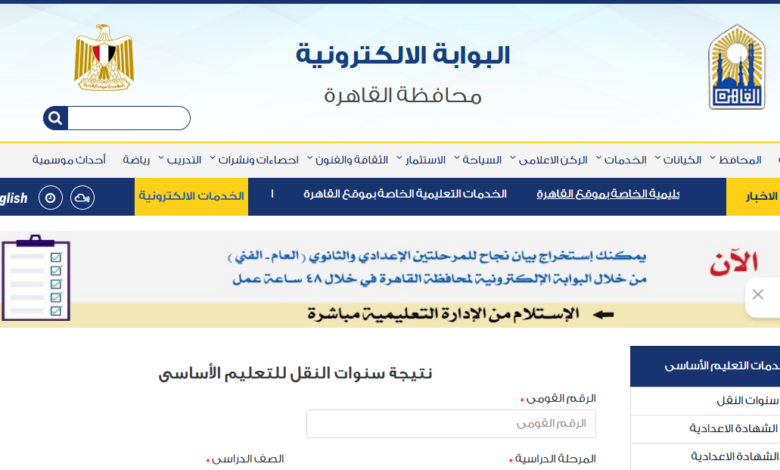780x470 pixels.
Task: Click the Cairo governorate logo
Action: (x=737, y=67)
